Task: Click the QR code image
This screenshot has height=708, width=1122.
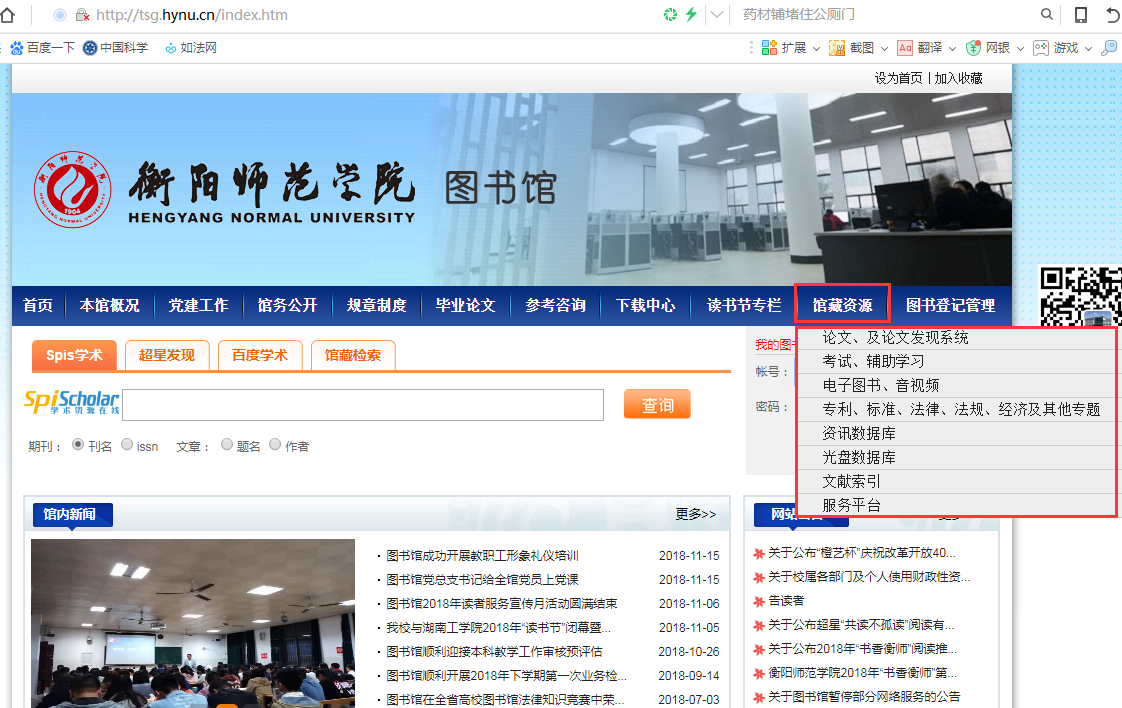Action: point(1080,296)
